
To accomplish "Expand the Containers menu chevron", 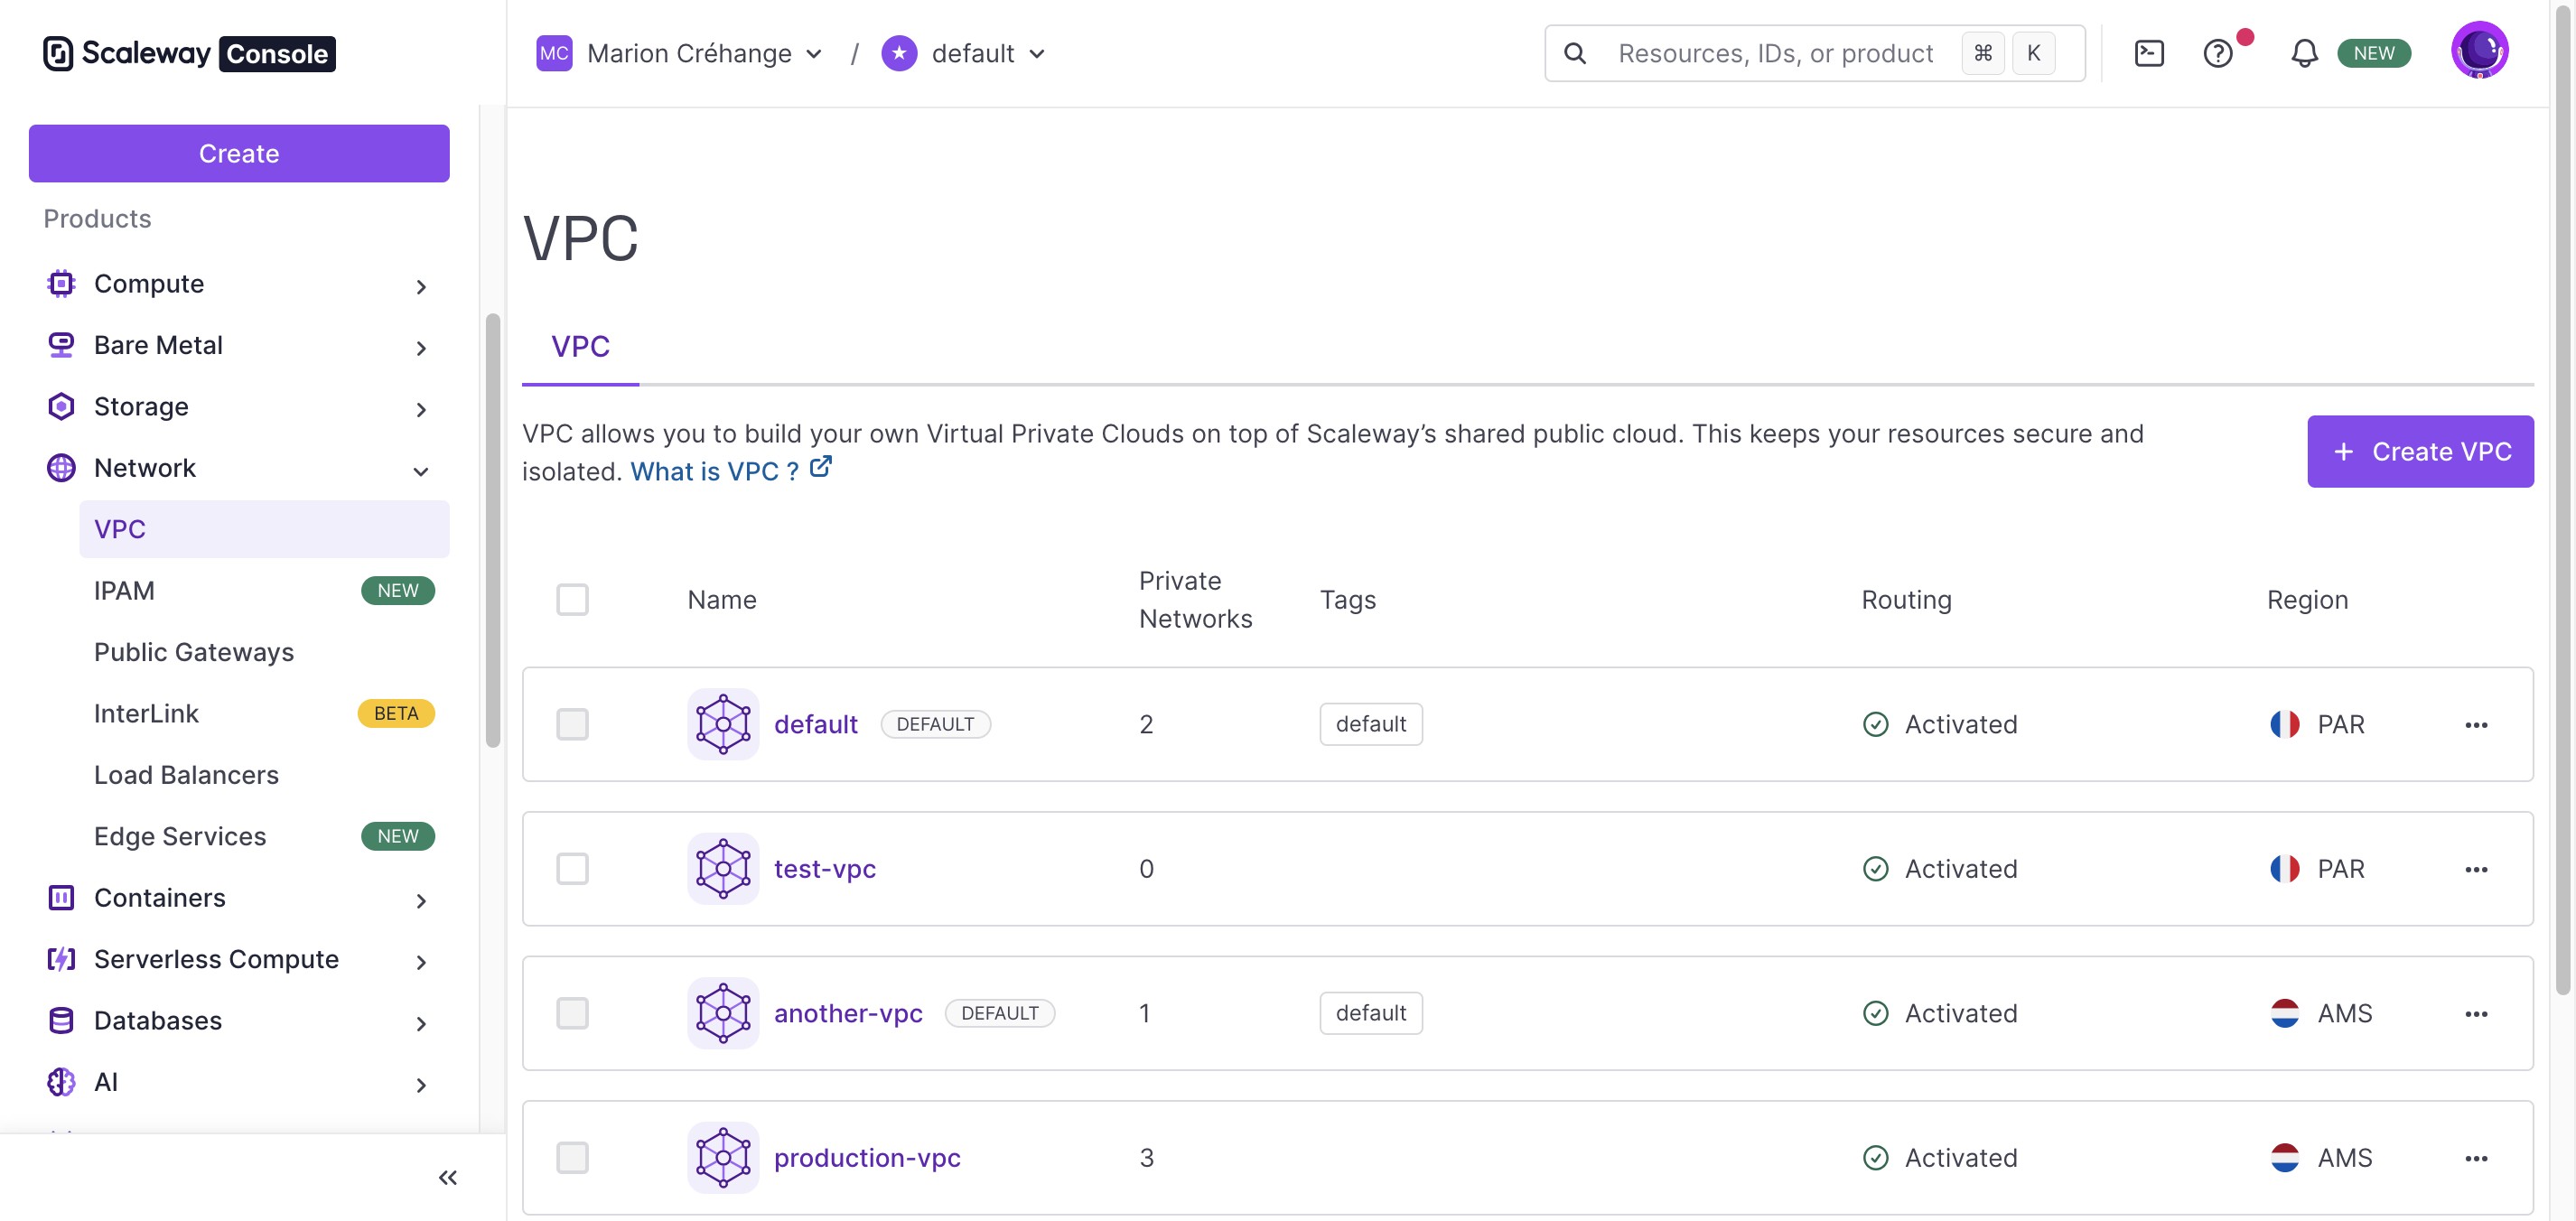I will click(421, 901).
